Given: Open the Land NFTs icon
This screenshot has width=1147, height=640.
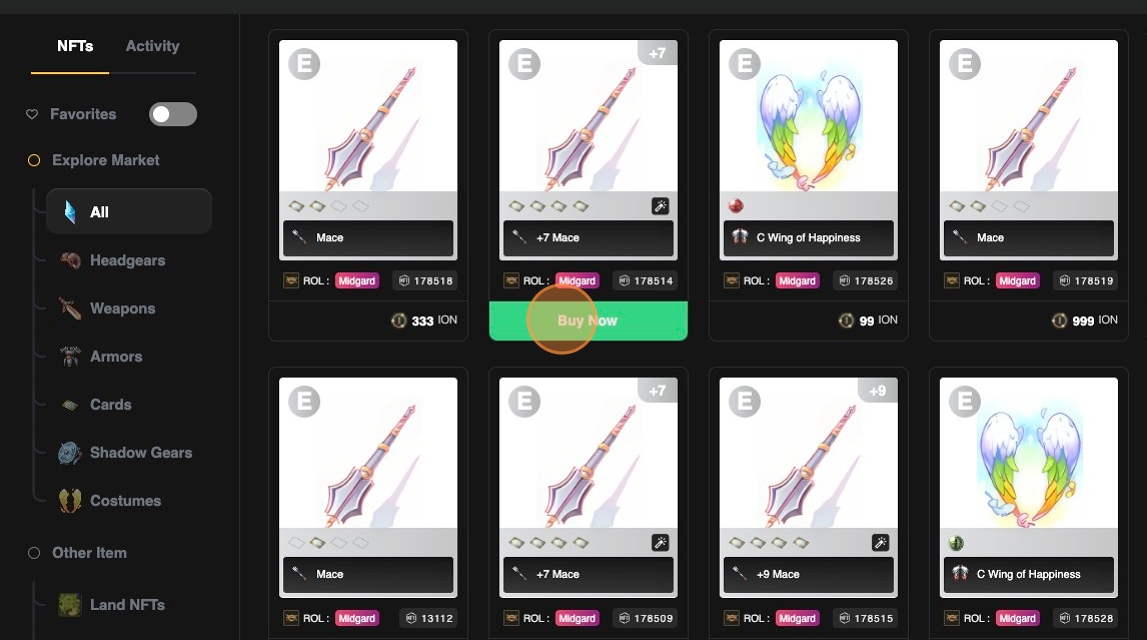Looking at the screenshot, I should point(70,605).
